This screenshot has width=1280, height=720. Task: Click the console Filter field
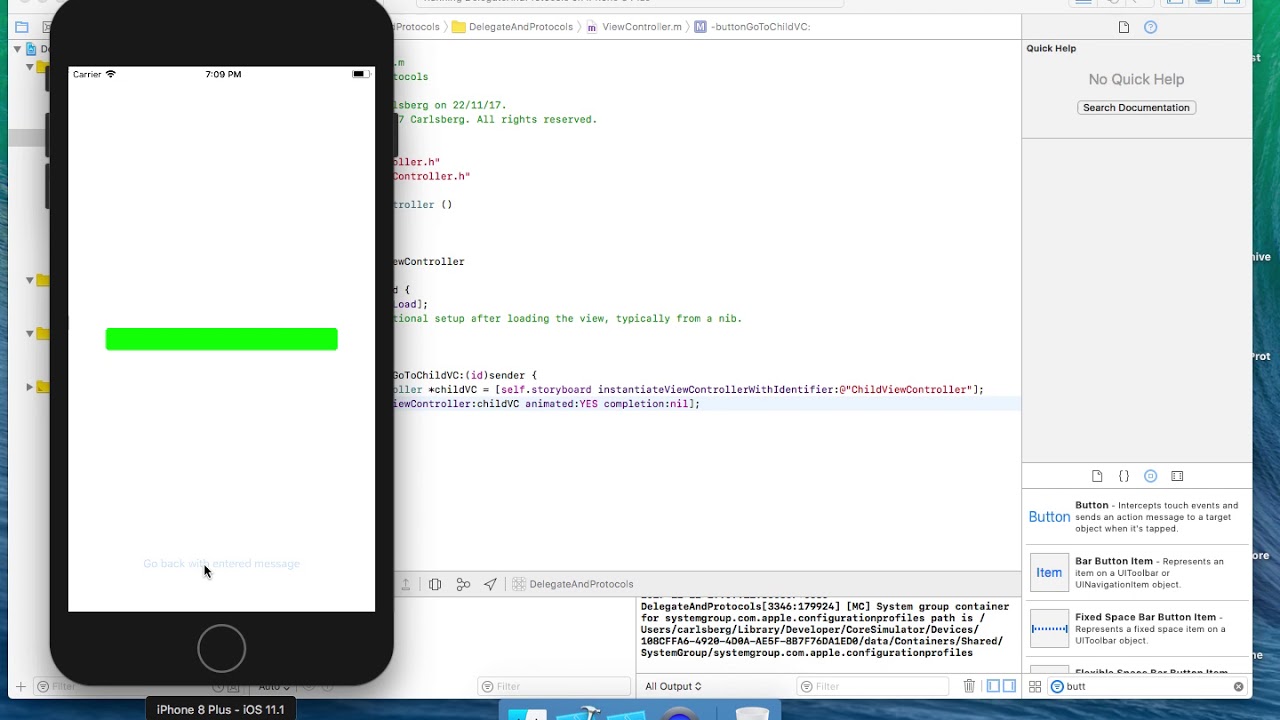tap(872, 686)
